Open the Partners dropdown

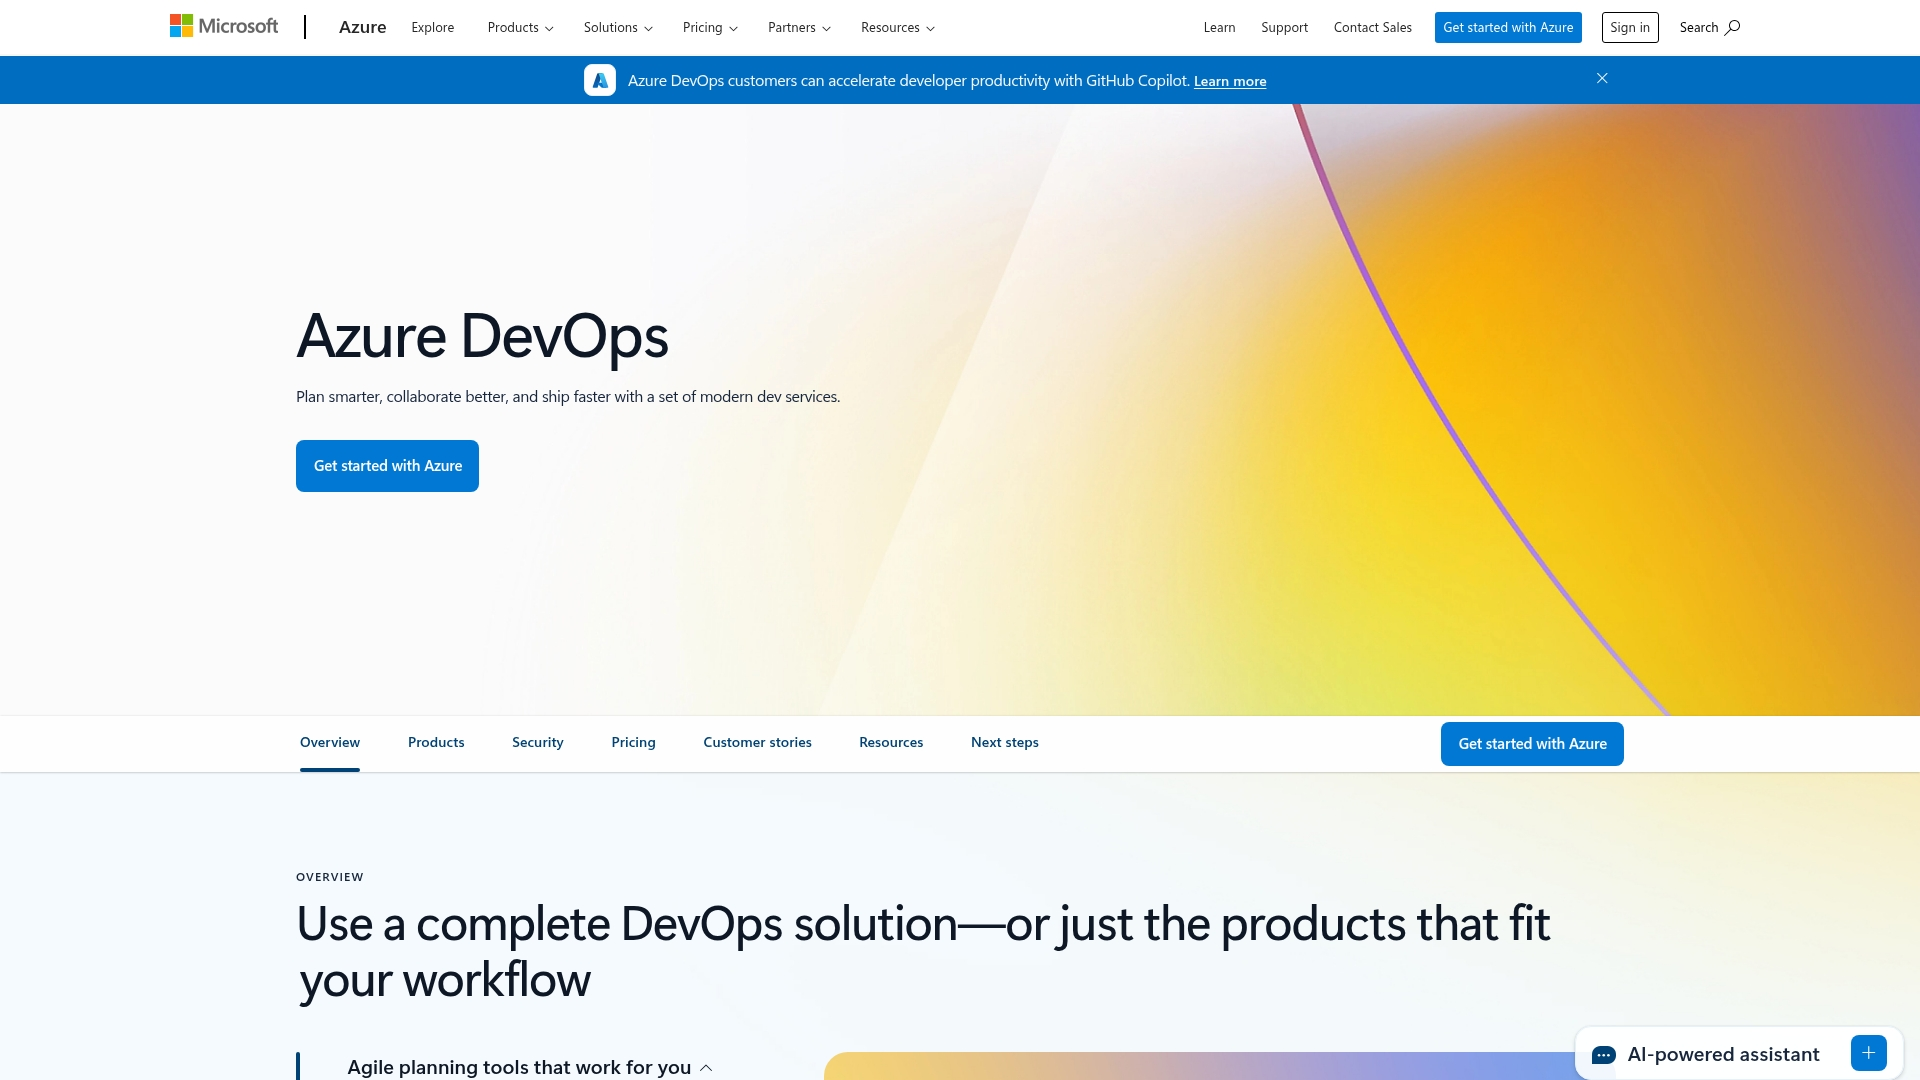click(x=799, y=28)
